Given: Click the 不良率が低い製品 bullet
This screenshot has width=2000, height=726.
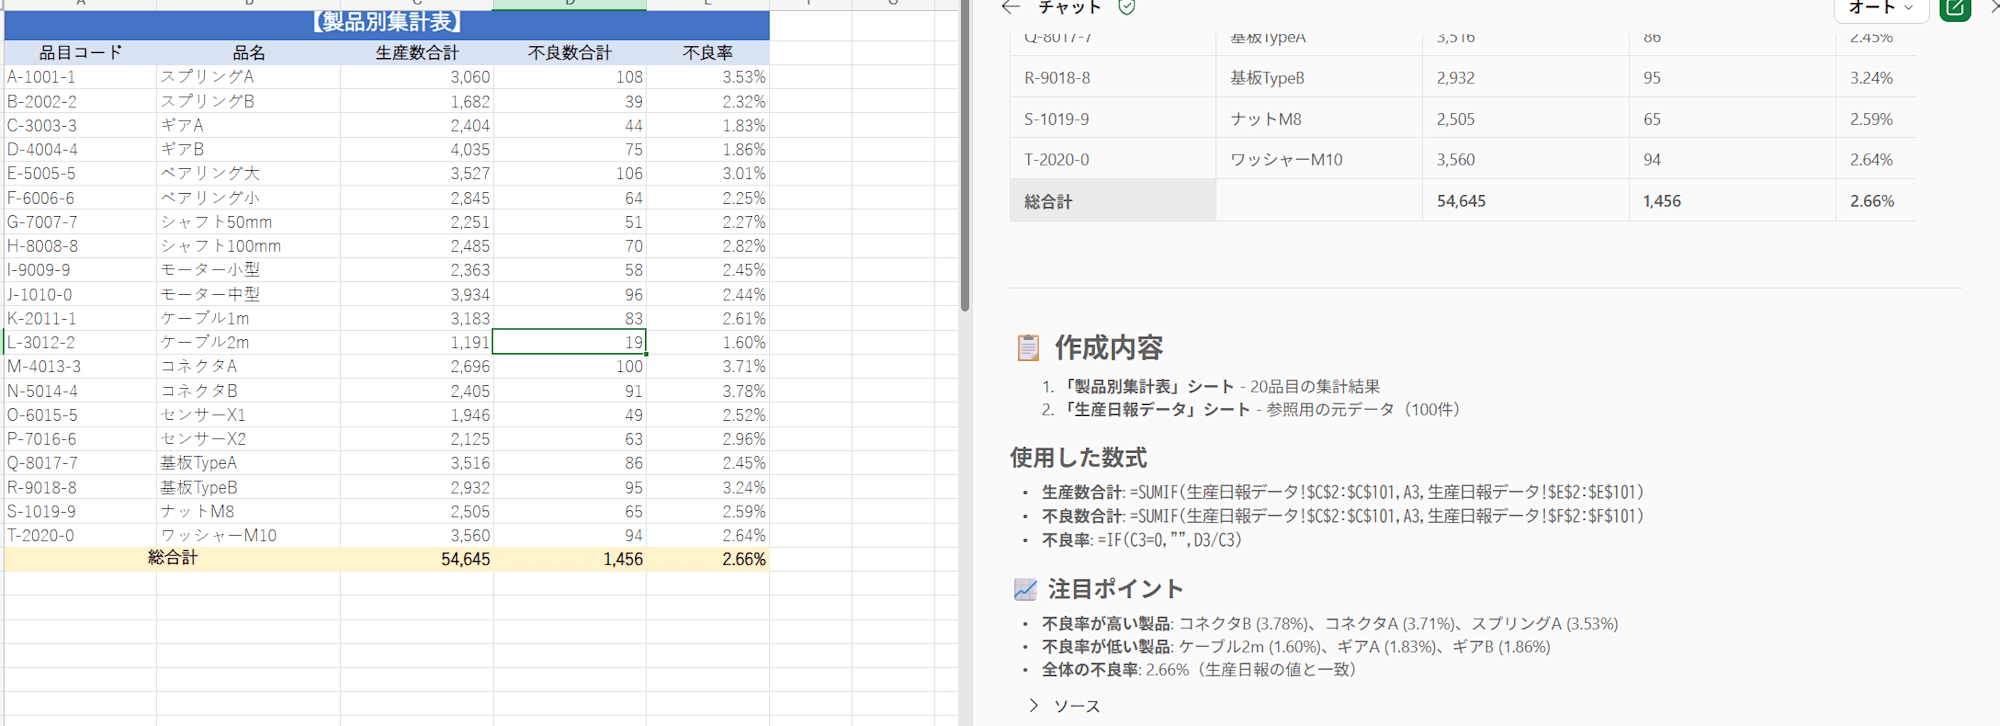Looking at the screenshot, I should pos(1296,647).
